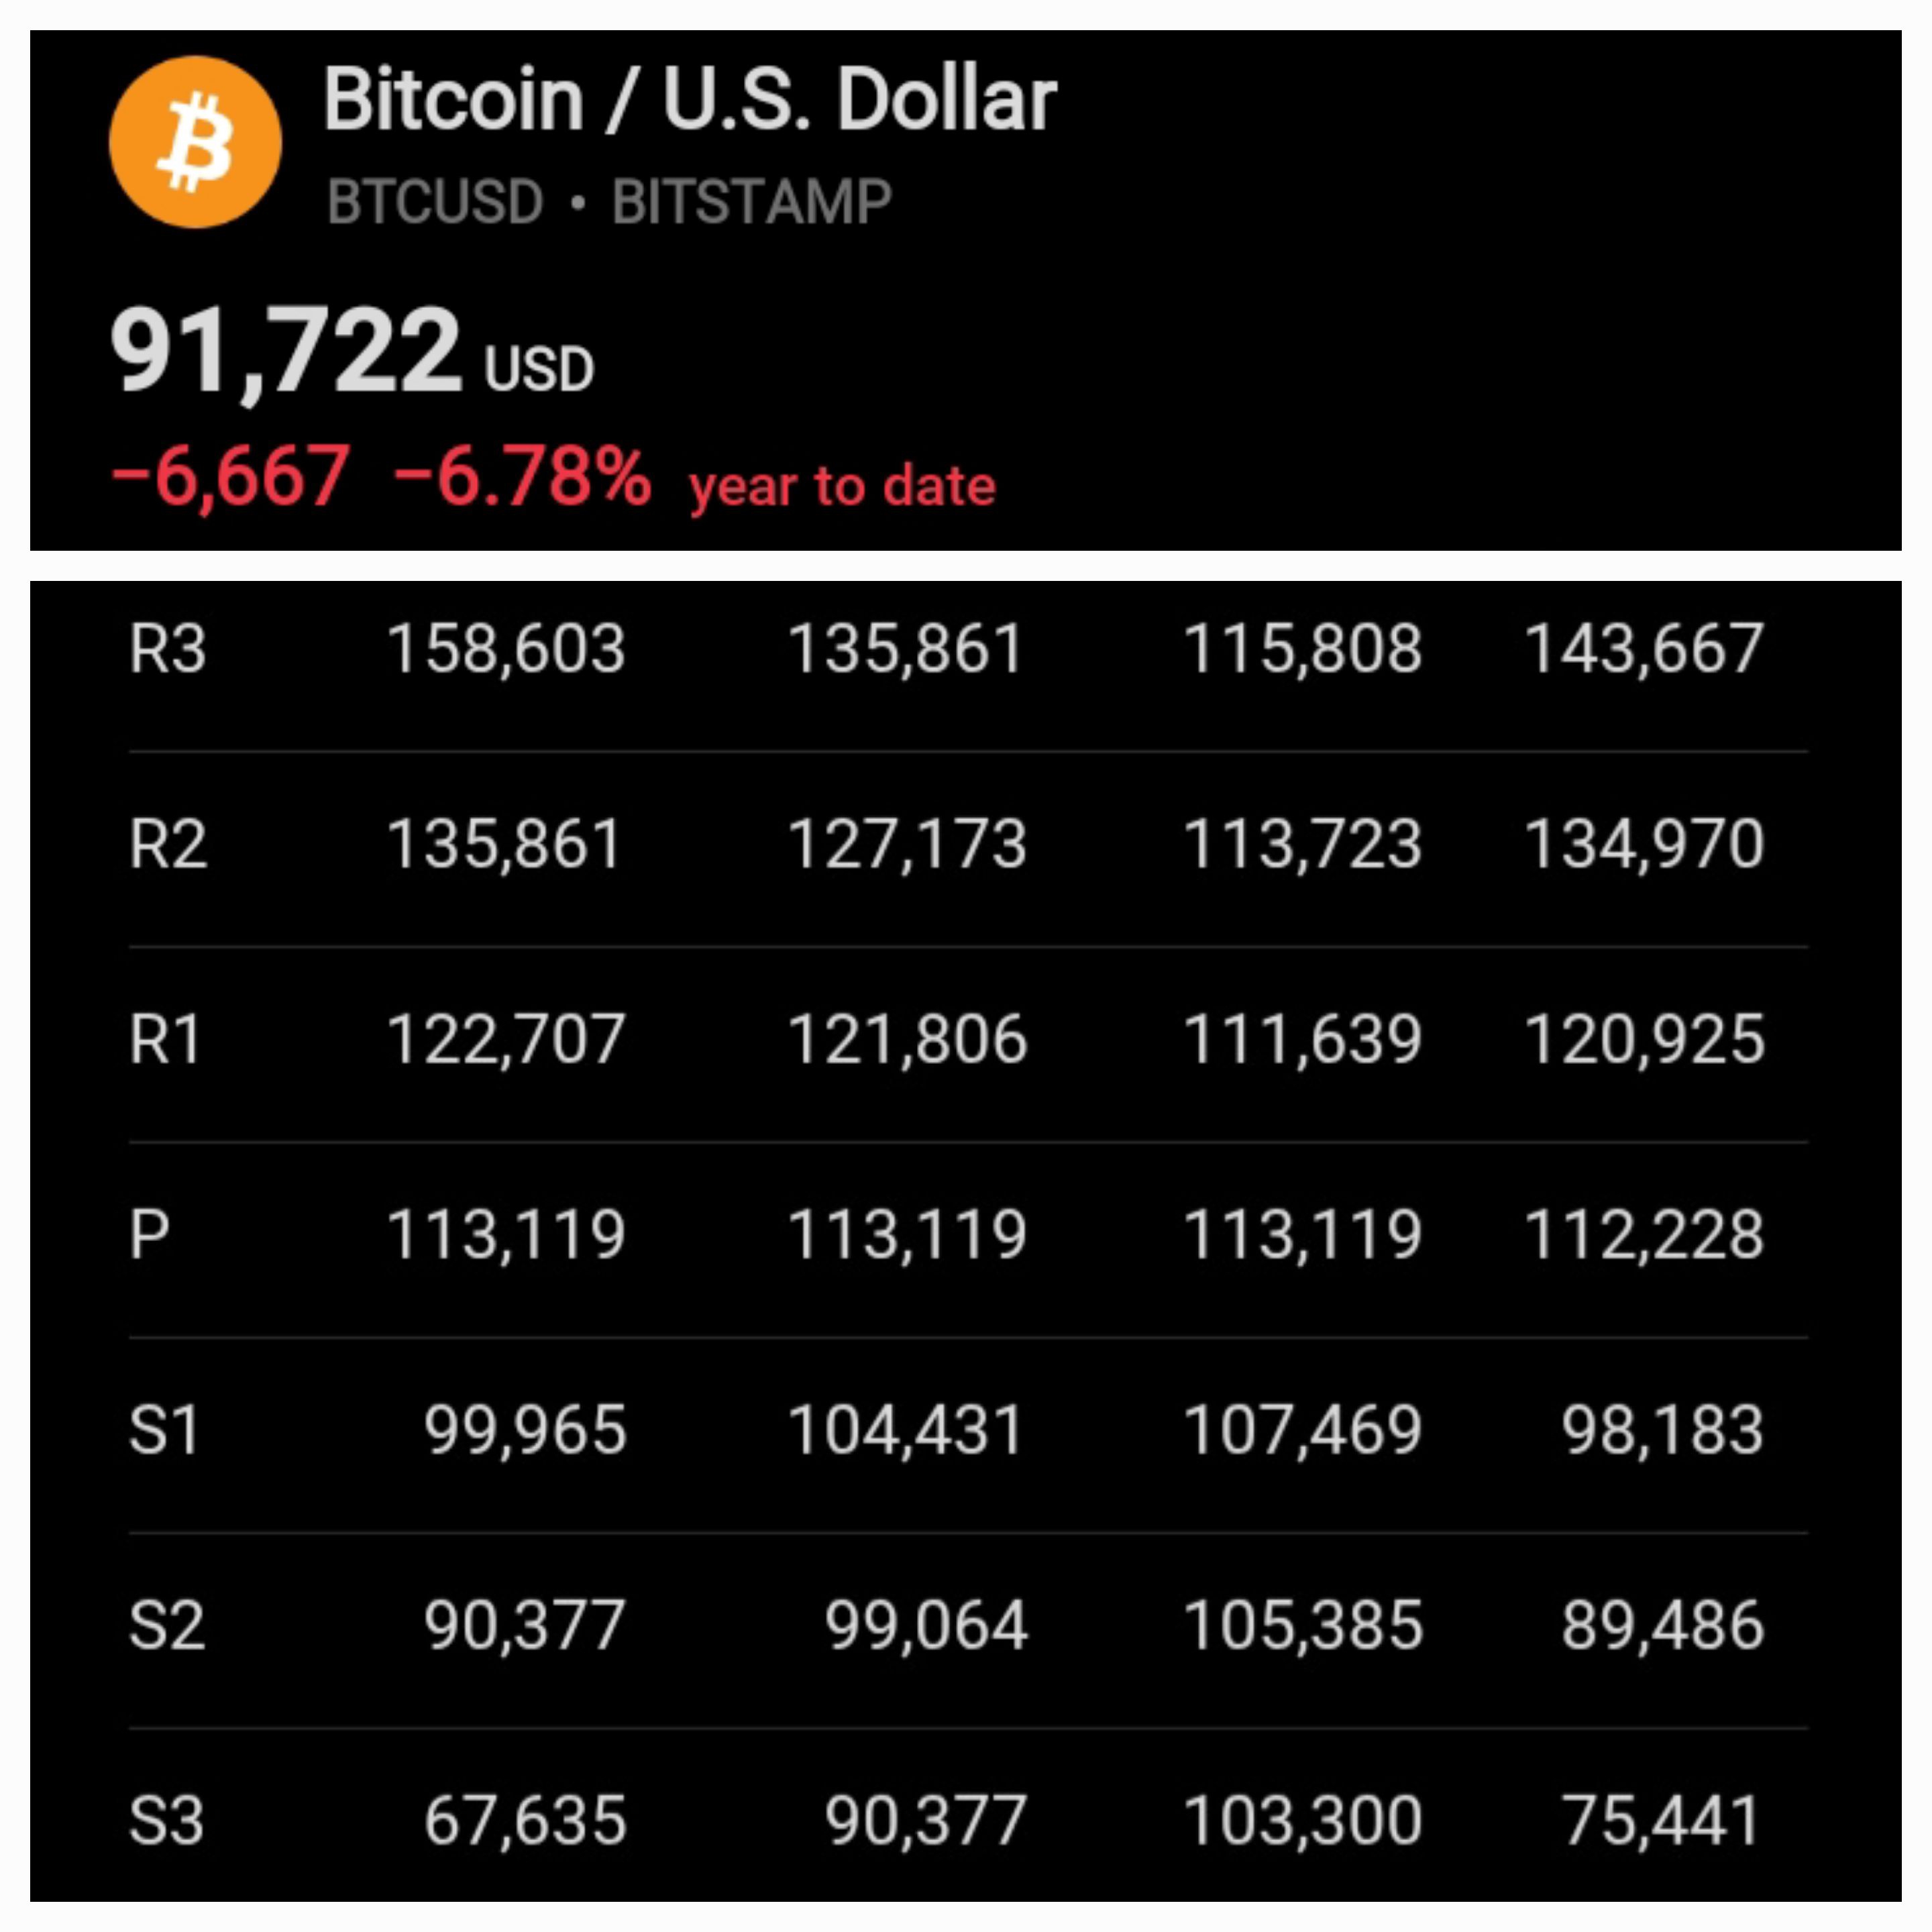Image resolution: width=1932 pixels, height=1932 pixels.
Task: Select the P pivot row label
Action: (x=149, y=1234)
